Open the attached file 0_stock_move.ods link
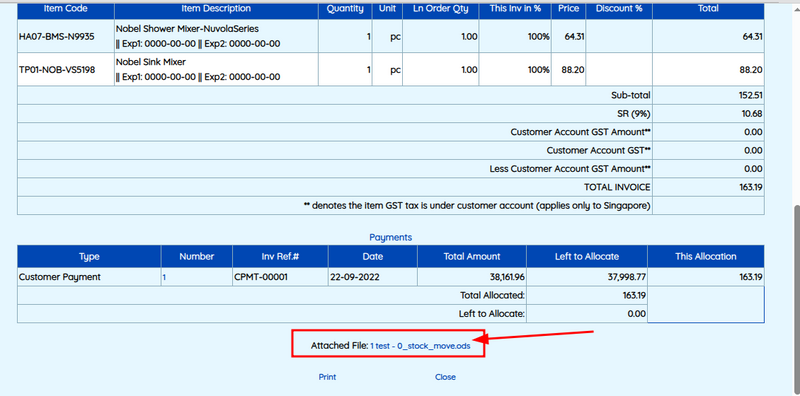This screenshot has height=396, width=800. pyautogui.click(x=420, y=345)
